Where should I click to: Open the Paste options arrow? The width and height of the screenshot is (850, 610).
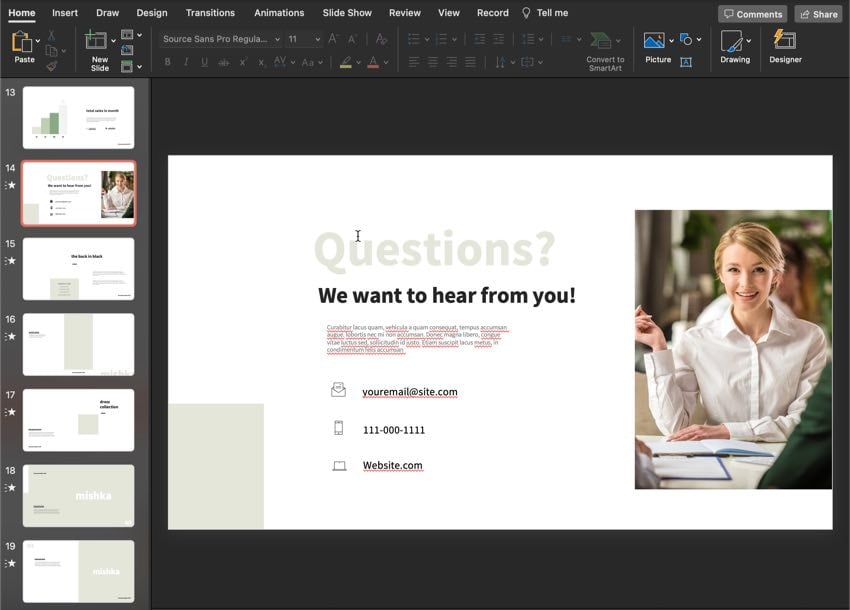(x=38, y=41)
